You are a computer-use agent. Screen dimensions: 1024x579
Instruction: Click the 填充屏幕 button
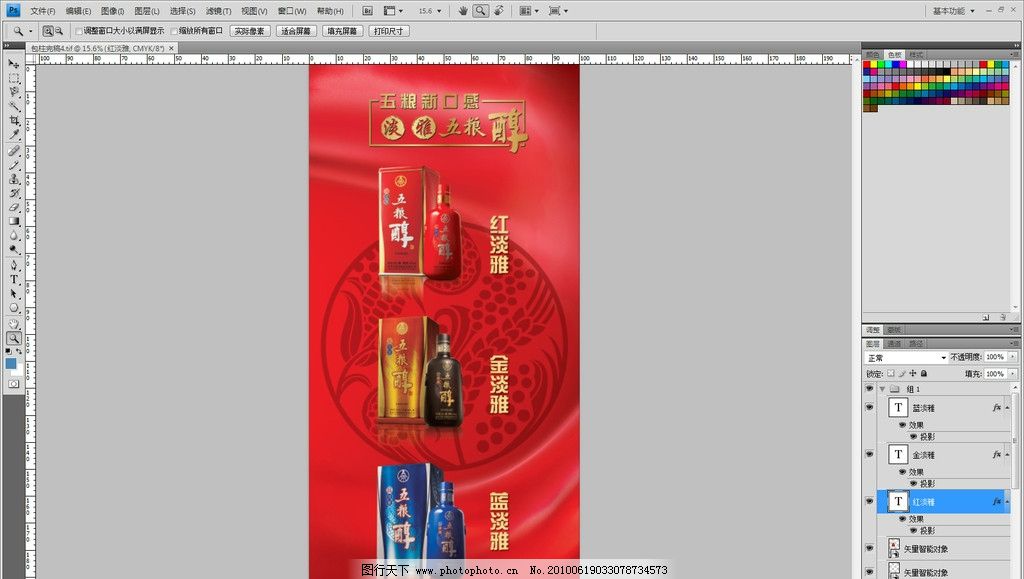pyautogui.click(x=343, y=31)
